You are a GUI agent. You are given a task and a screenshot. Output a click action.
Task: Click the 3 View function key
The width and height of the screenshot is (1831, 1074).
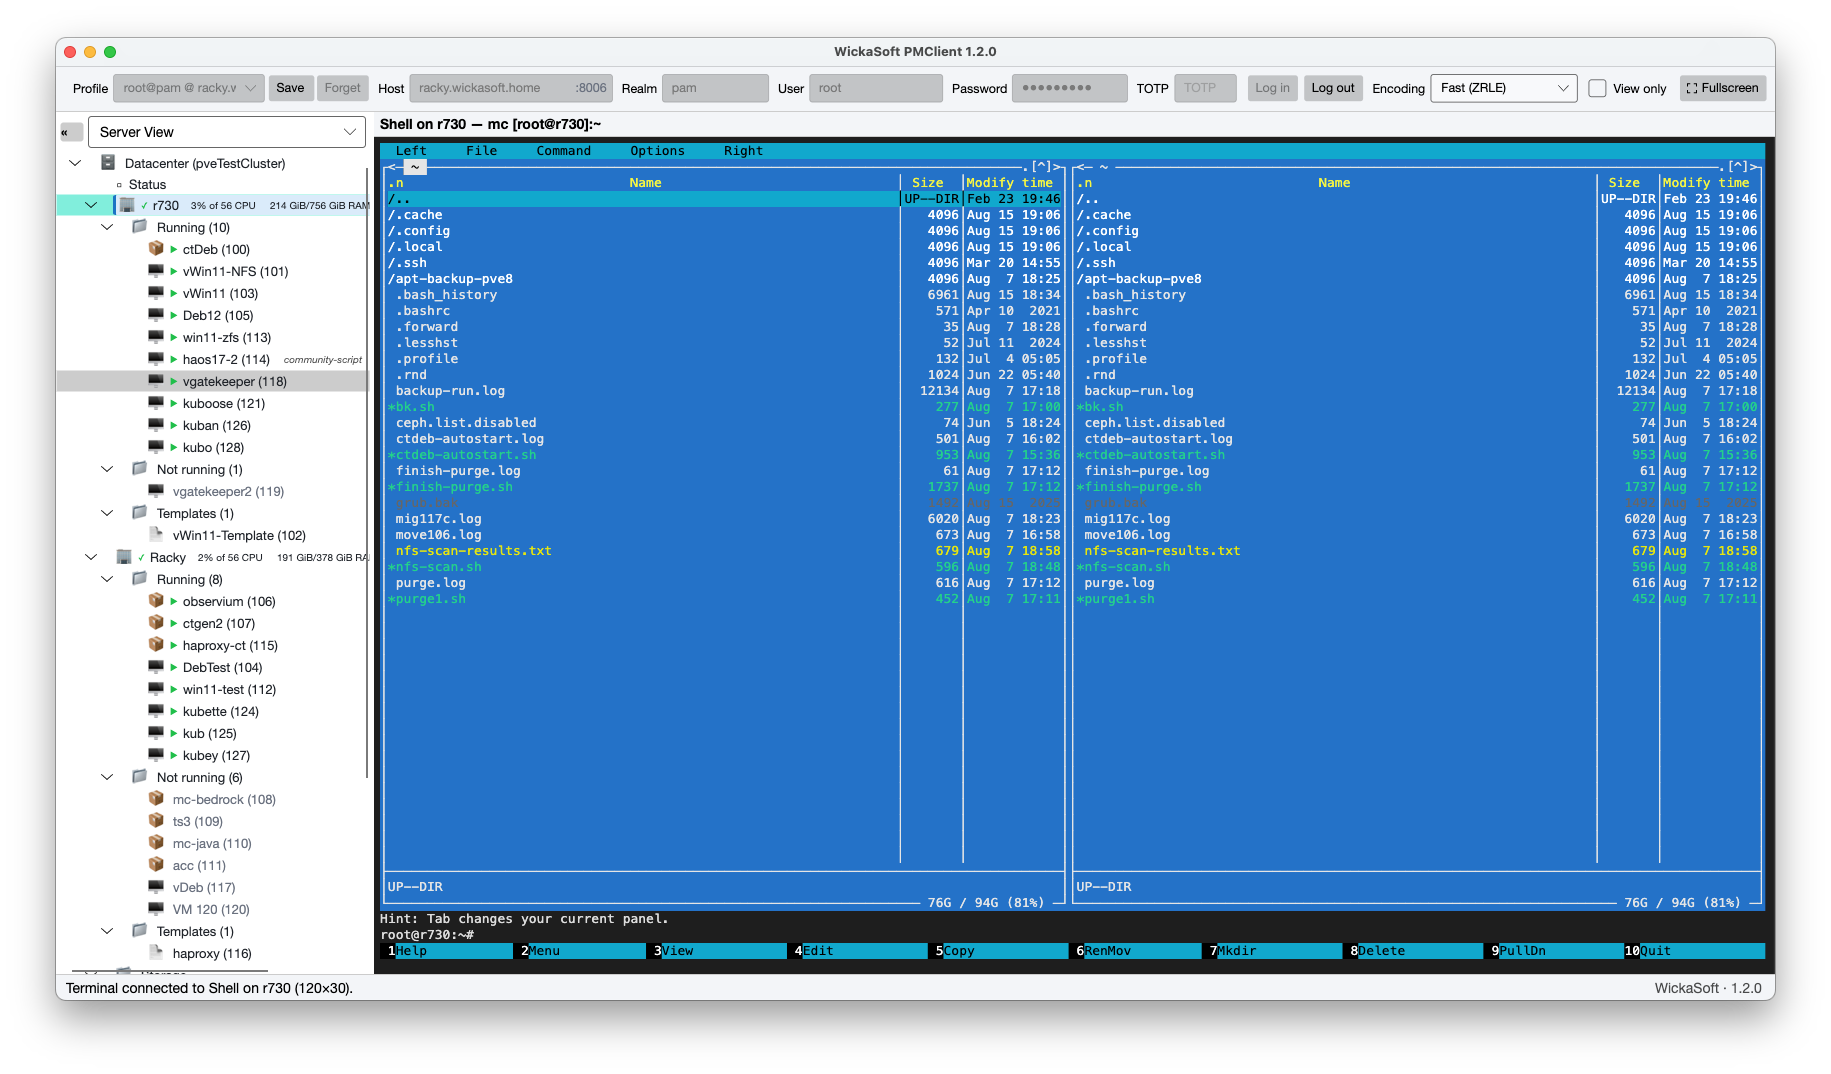point(717,951)
